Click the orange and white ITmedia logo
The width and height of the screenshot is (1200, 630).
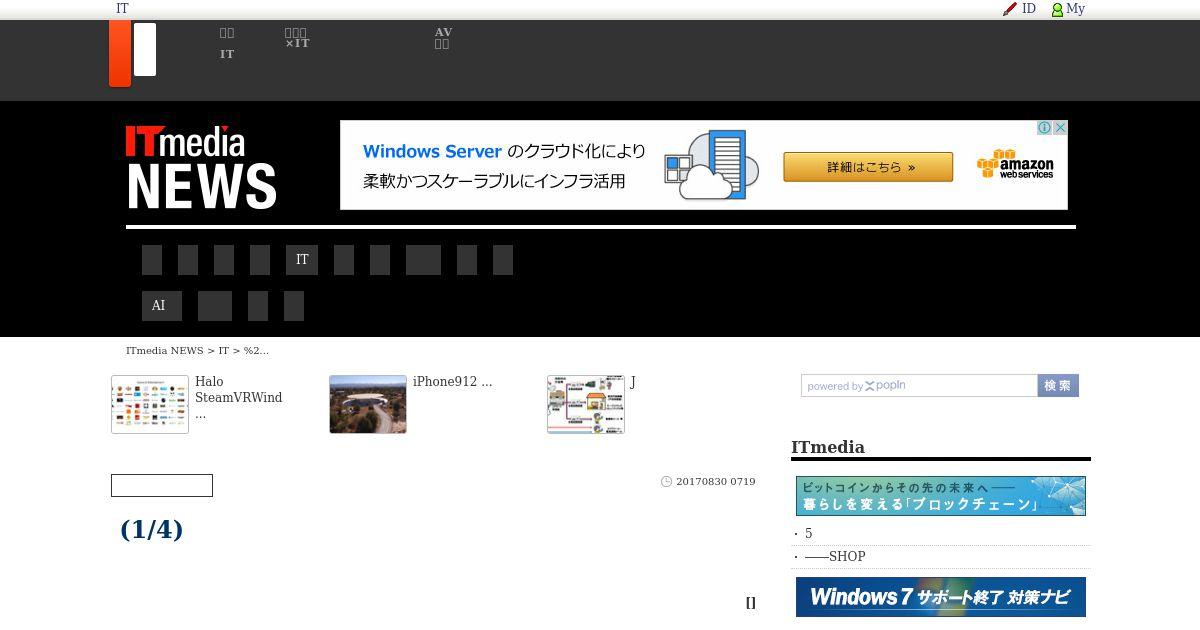point(133,54)
